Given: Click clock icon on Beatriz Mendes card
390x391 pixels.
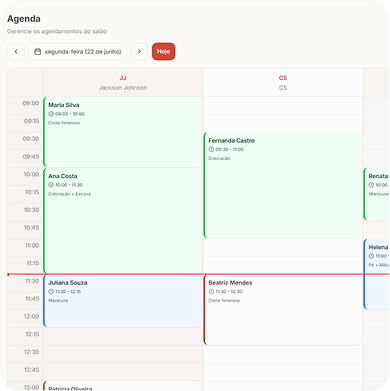Looking at the screenshot, I should (211, 291).
